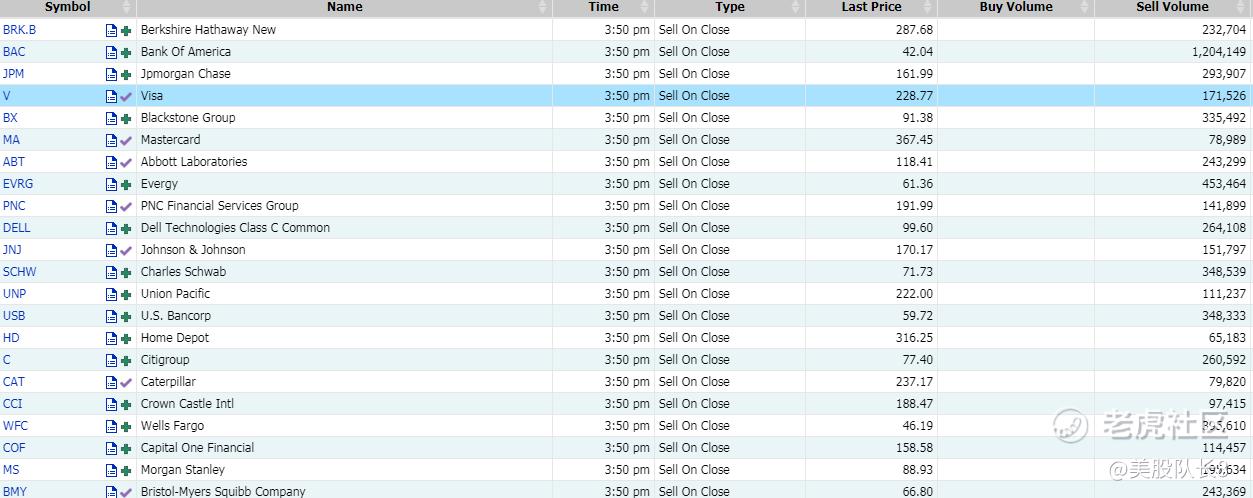The image size is (1253, 498).
Task: Add Capital One Financial with plus icon
Action: pyautogui.click(x=126, y=448)
